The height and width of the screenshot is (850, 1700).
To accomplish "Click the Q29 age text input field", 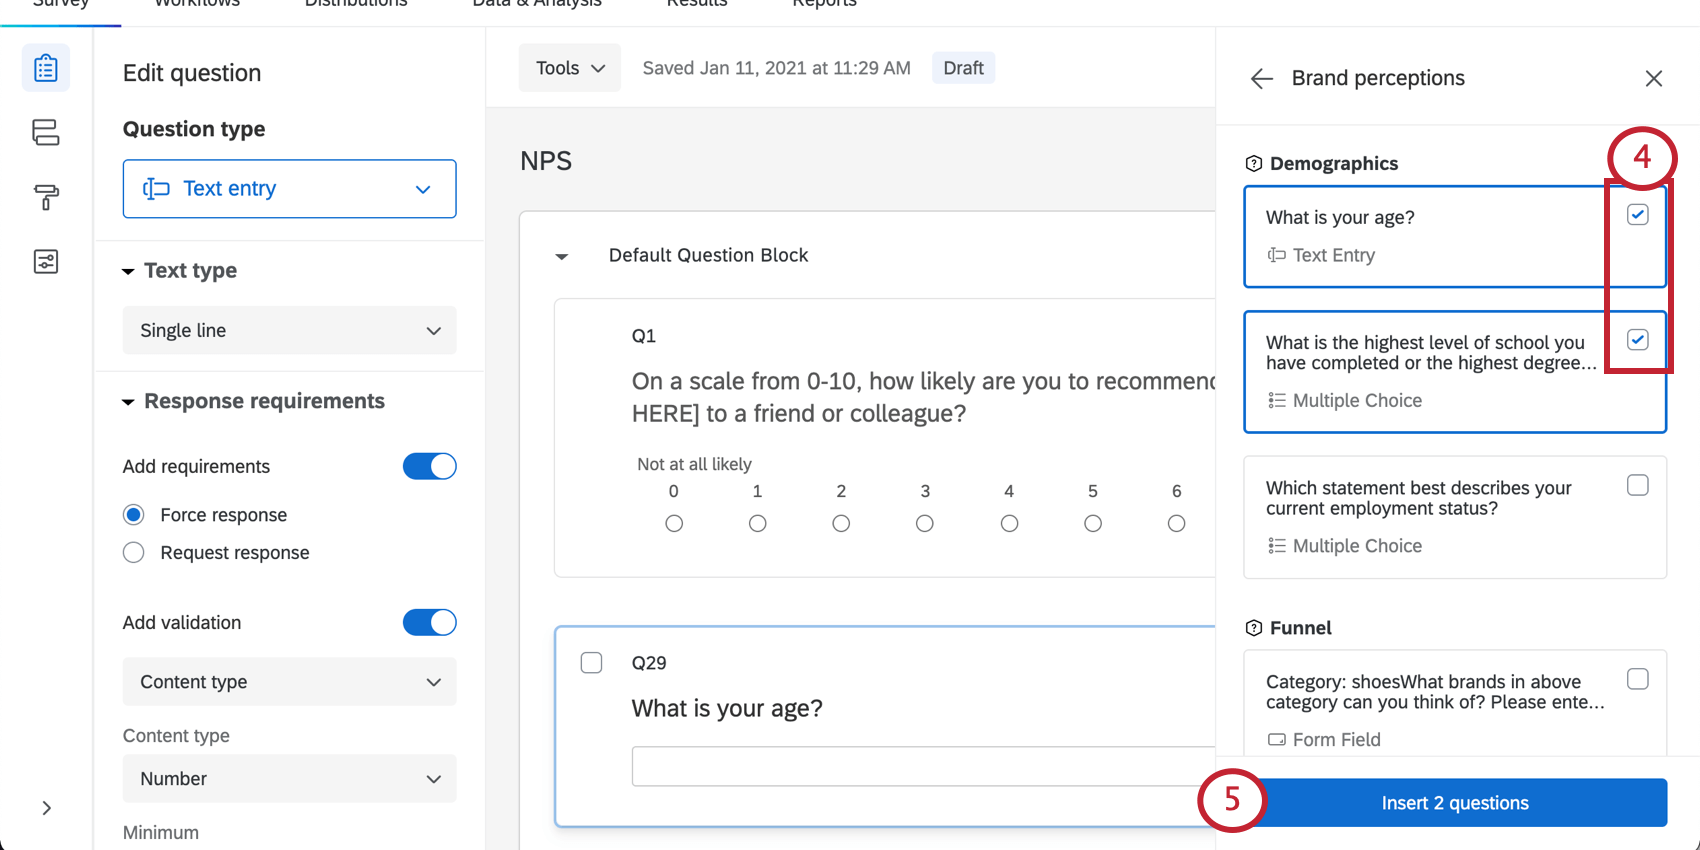I will (922, 766).
